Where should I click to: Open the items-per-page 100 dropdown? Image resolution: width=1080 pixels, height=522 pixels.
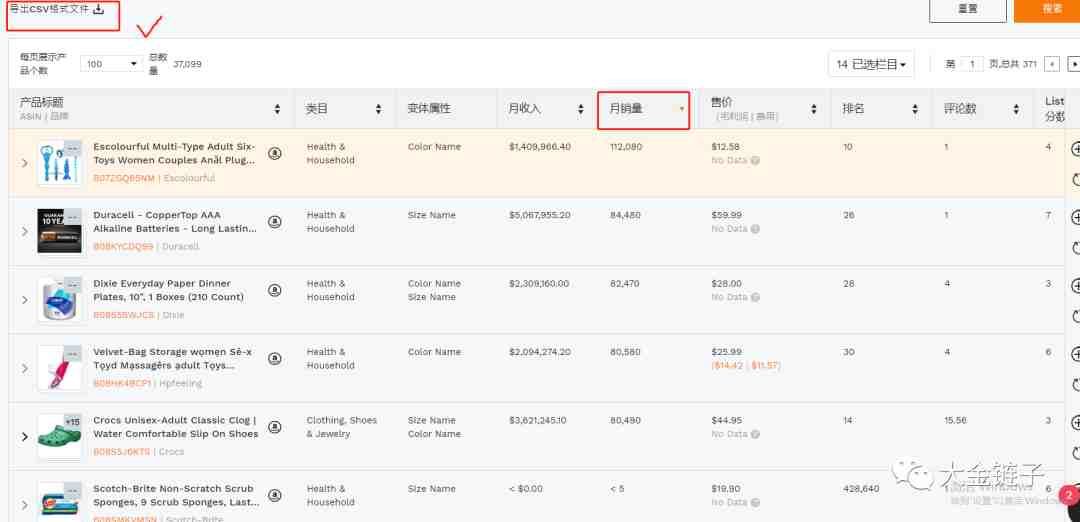112,64
